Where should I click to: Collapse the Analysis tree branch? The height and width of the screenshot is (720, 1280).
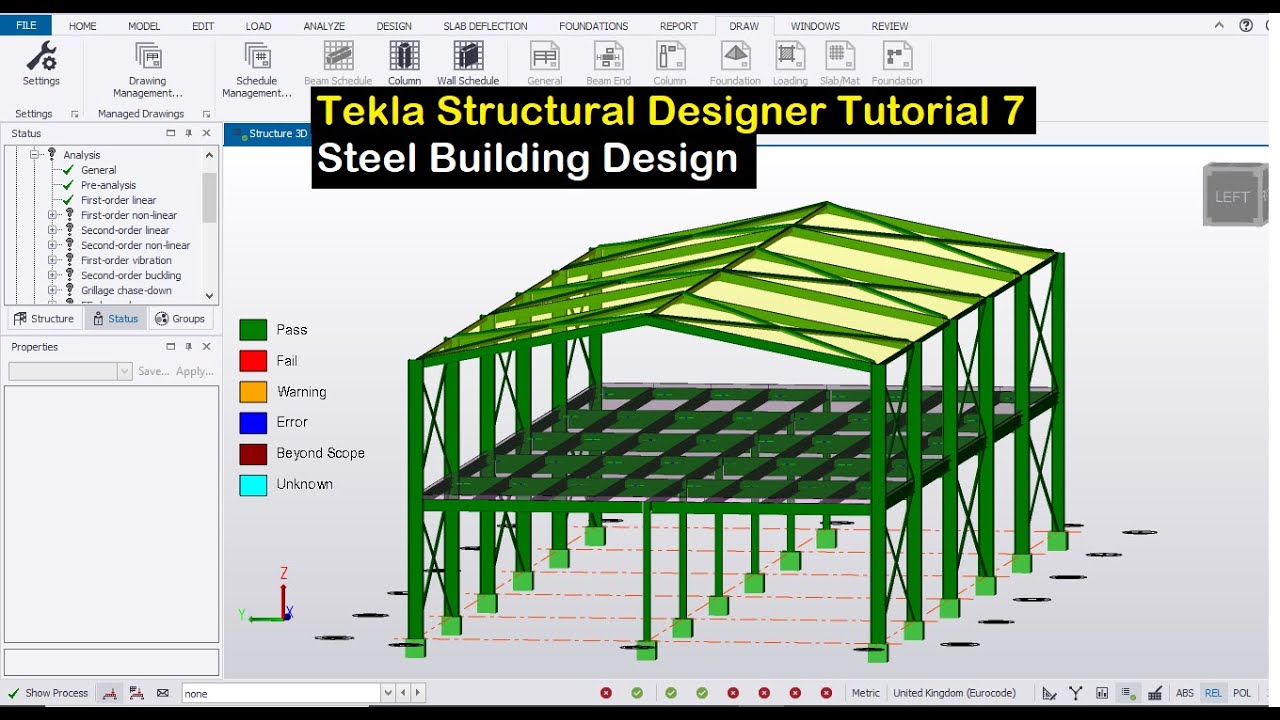(x=34, y=155)
